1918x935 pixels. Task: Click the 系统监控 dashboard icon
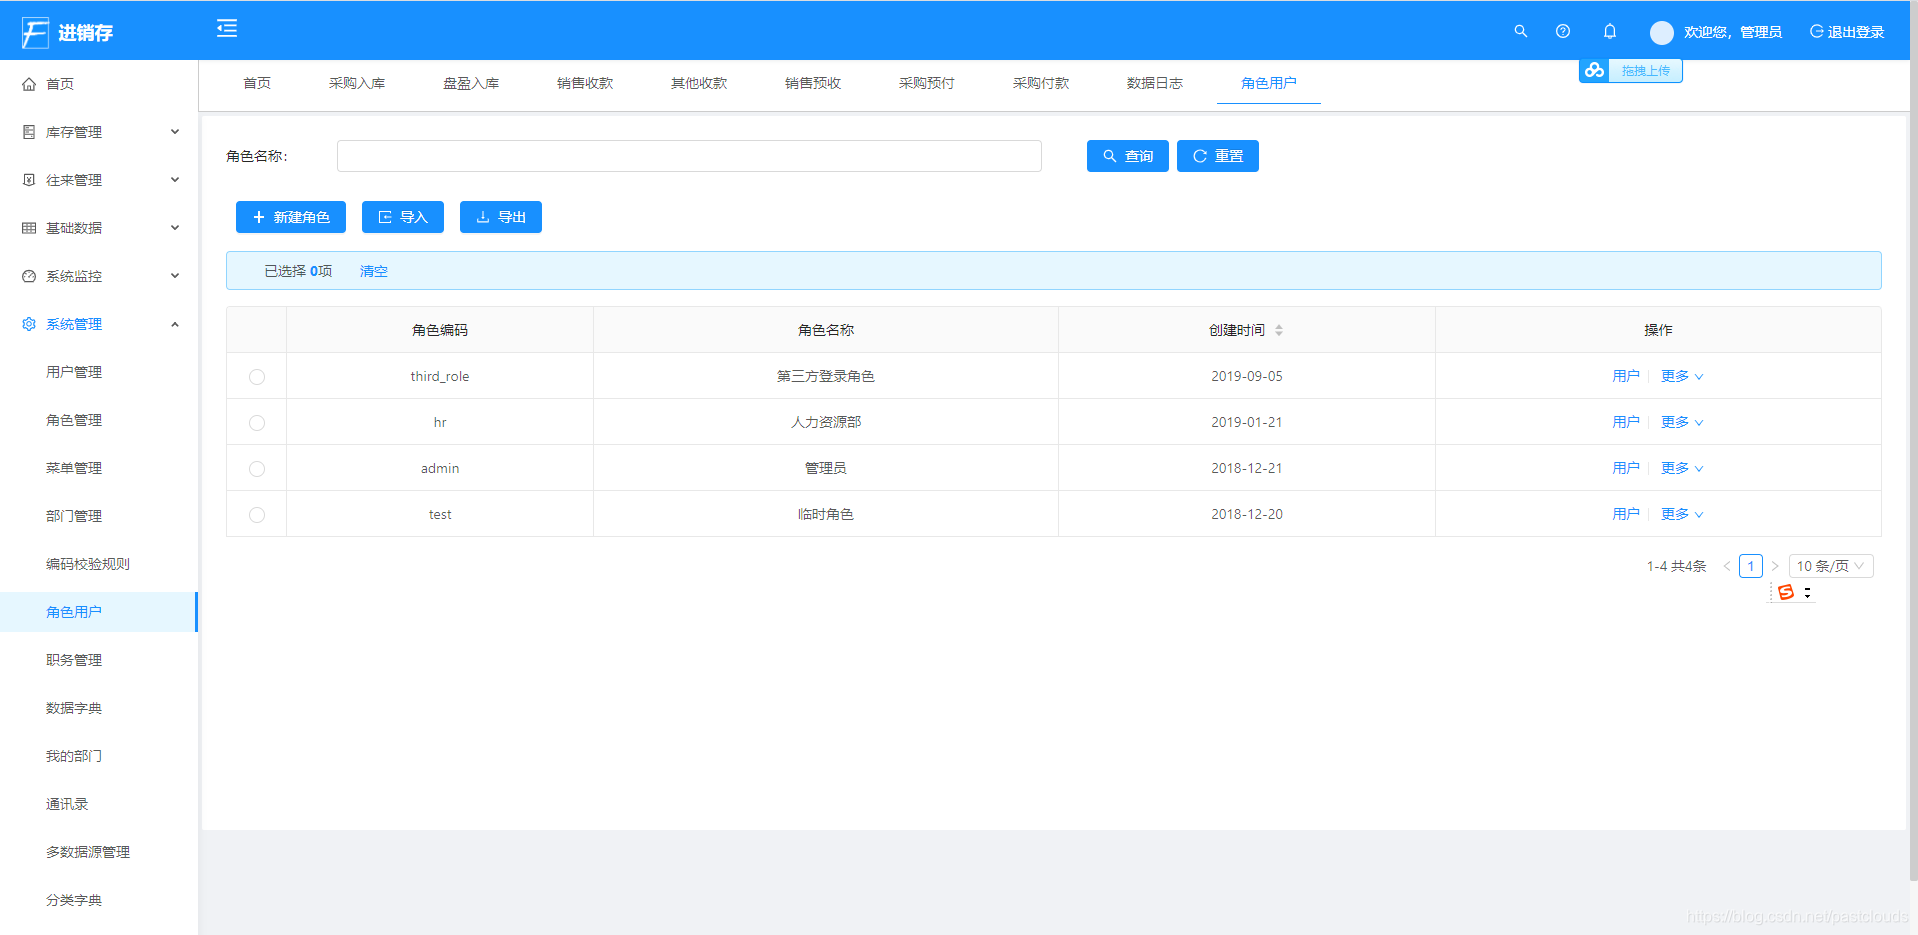pyautogui.click(x=29, y=276)
